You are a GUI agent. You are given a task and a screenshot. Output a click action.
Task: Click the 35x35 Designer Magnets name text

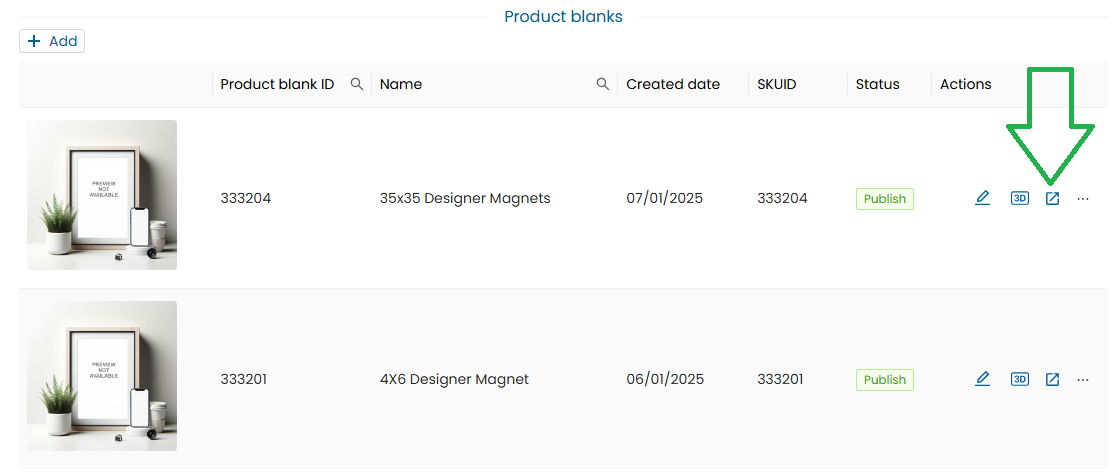click(465, 198)
